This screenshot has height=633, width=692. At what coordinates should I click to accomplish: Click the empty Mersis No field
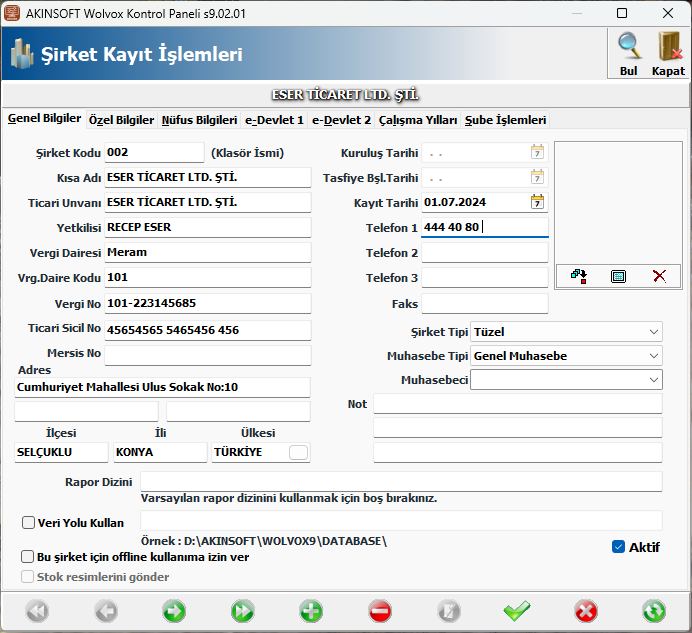(208, 355)
